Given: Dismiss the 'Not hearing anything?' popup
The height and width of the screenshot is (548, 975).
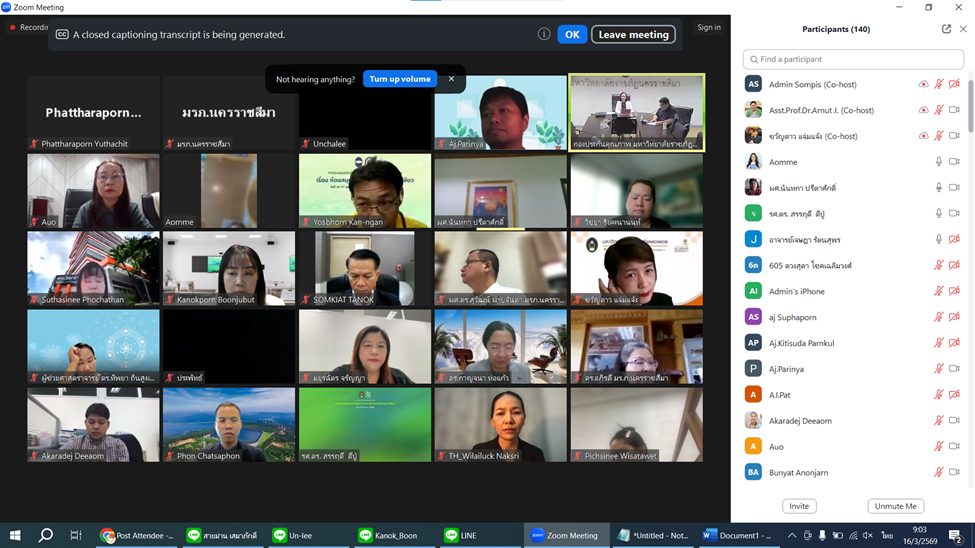Looking at the screenshot, I should point(451,79).
